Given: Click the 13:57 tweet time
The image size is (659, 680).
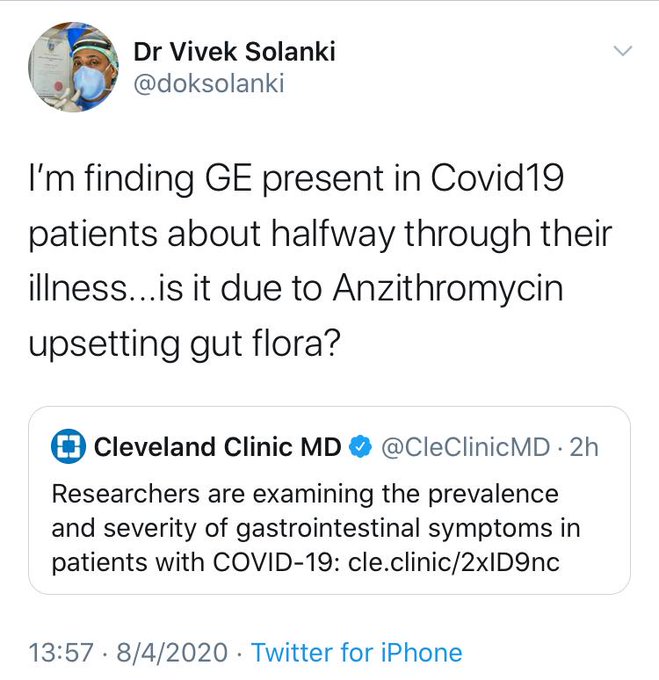Looking at the screenshot, I should pos(60,653).
